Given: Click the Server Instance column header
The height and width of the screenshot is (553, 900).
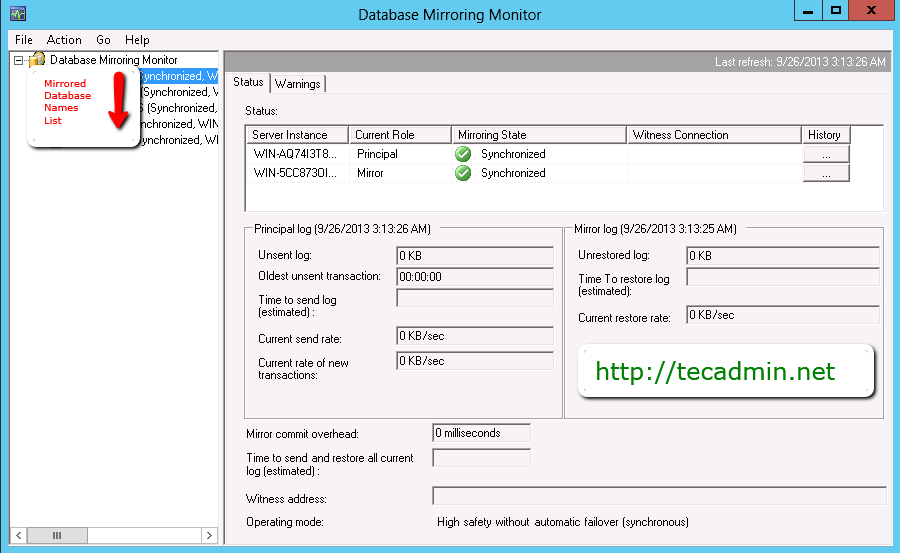Looking at the screenshot, I should click(297, 135).
